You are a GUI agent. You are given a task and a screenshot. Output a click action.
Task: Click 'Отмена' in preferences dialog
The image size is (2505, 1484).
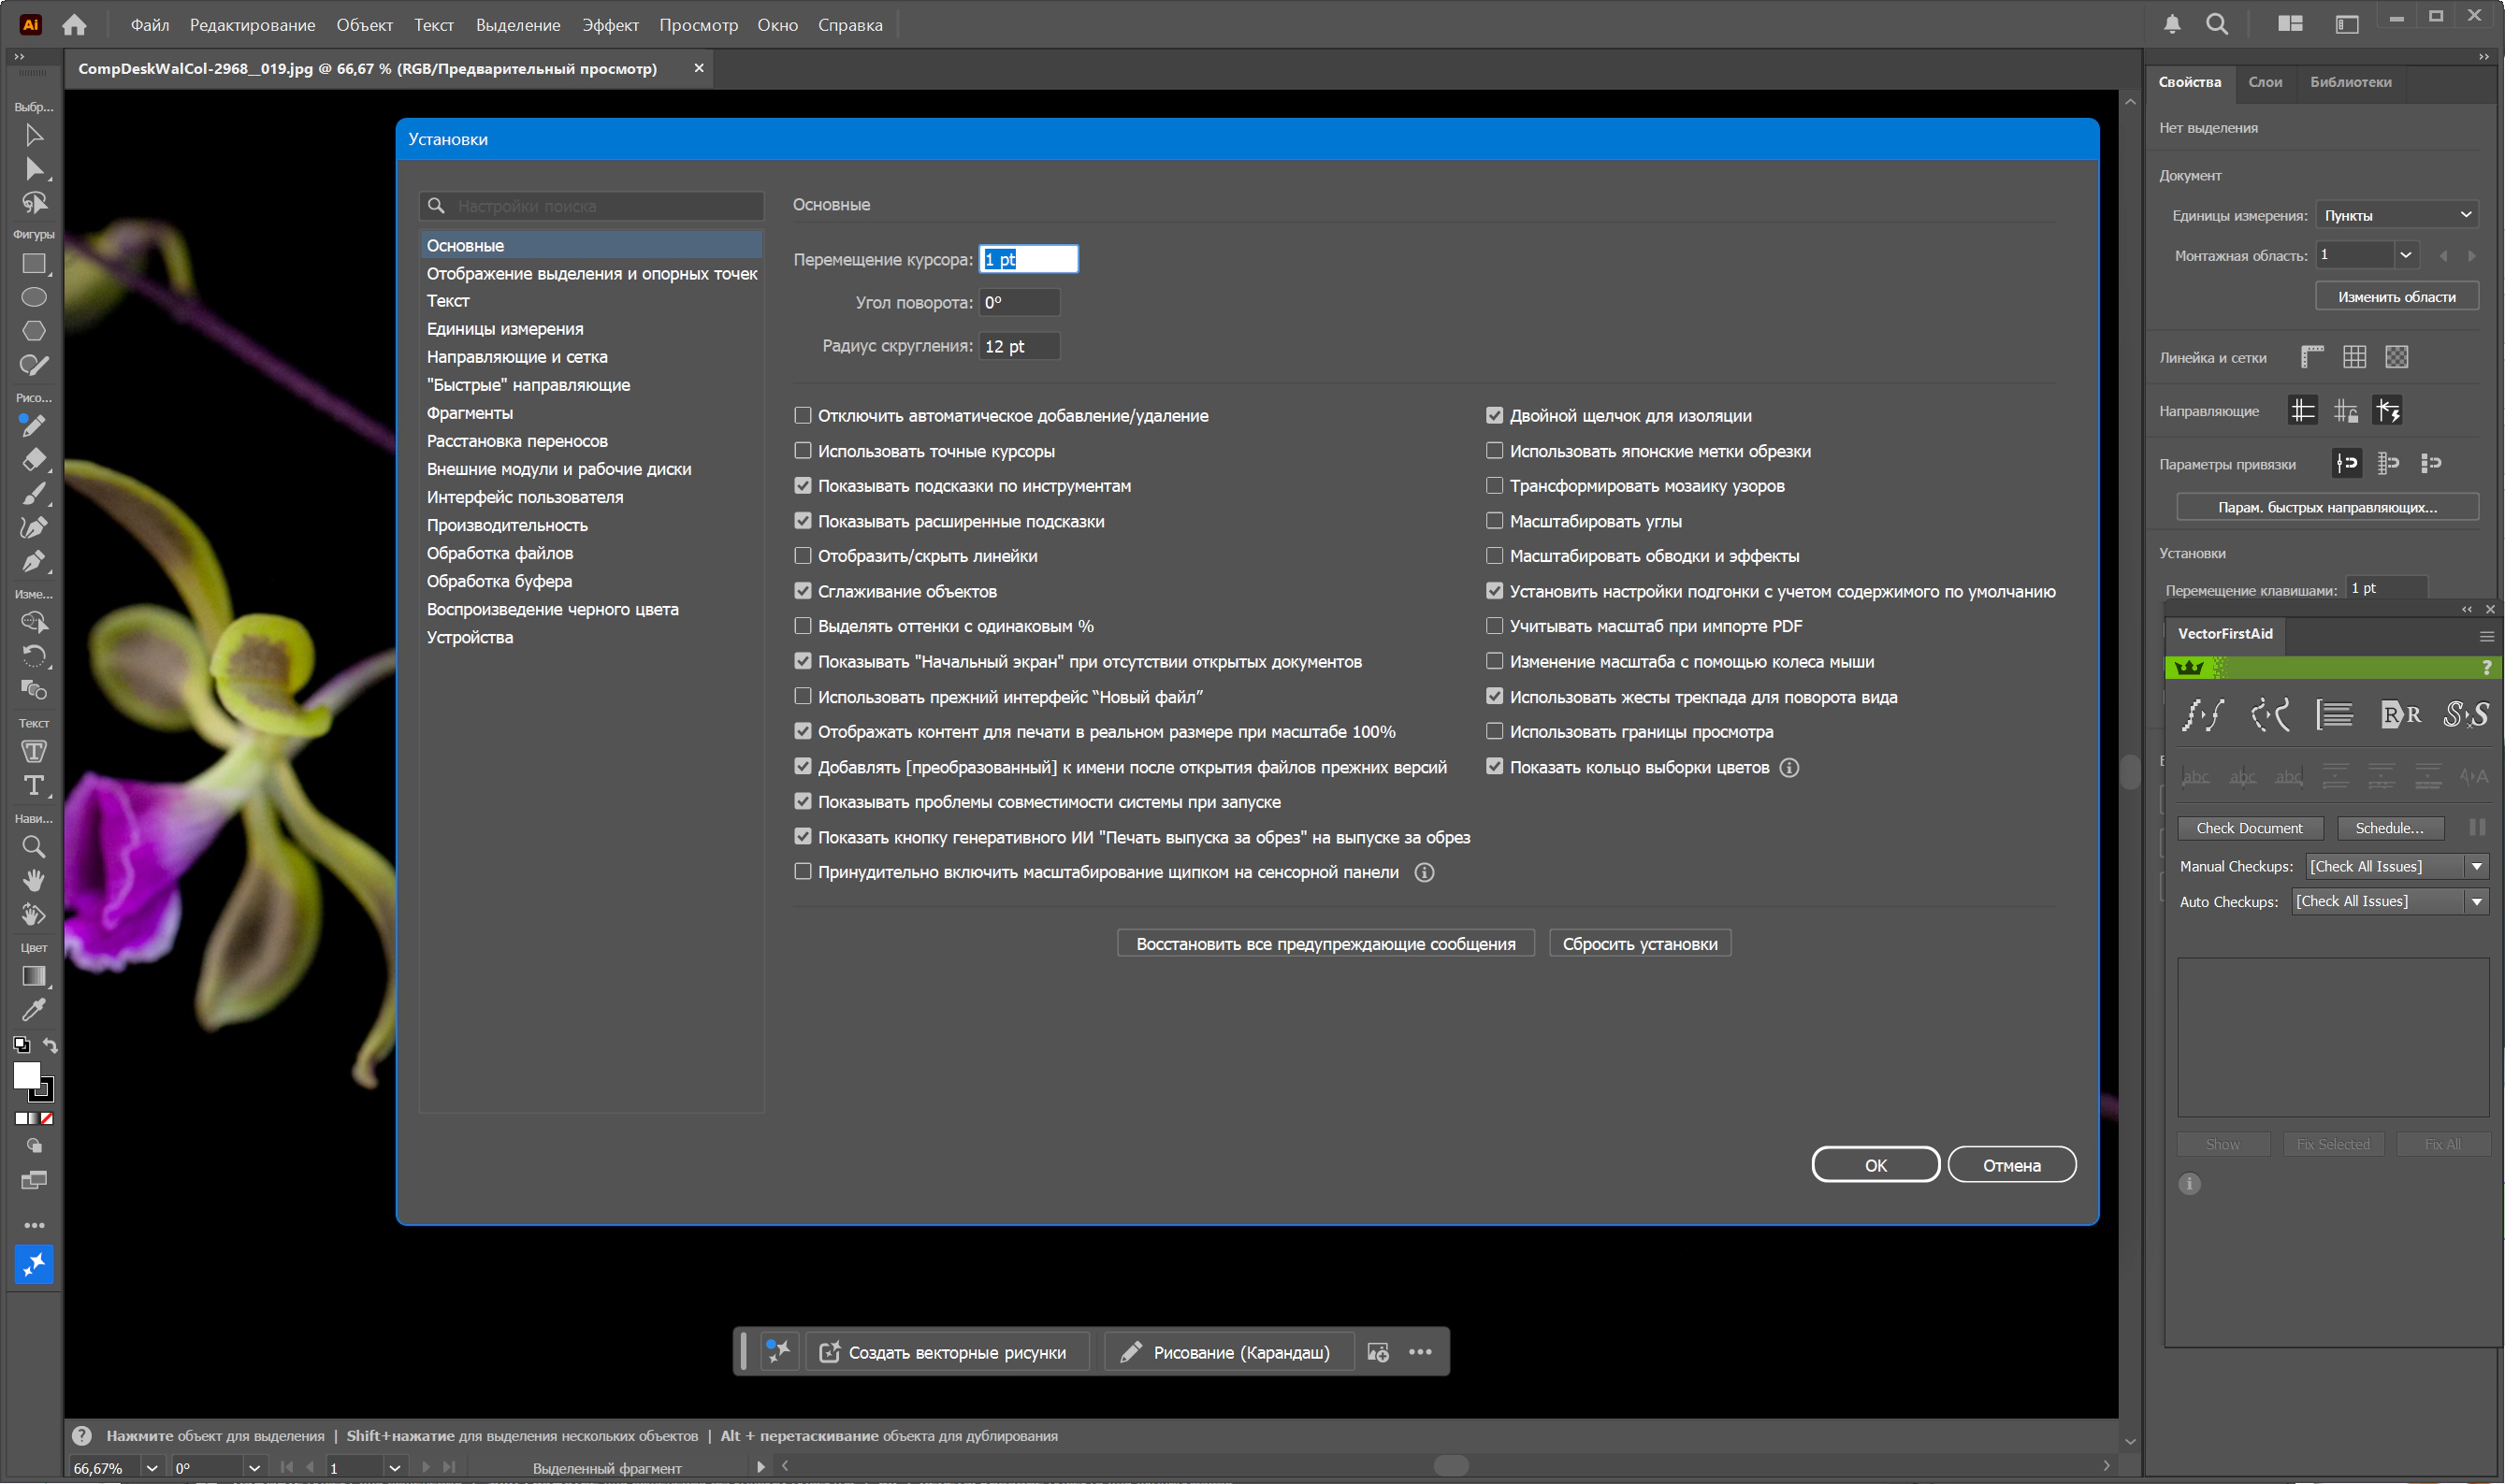pyautogui.click(x=2011, y=1165)
